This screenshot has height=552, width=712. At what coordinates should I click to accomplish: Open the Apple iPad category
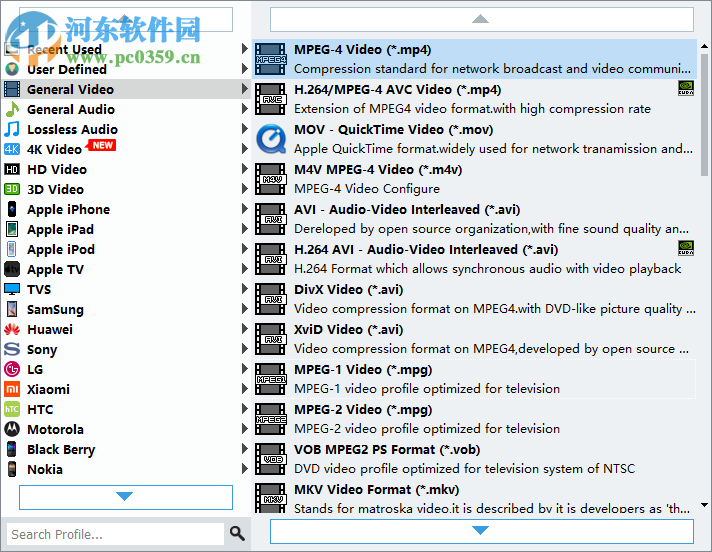pyautogui.click(x=127, y=229)
